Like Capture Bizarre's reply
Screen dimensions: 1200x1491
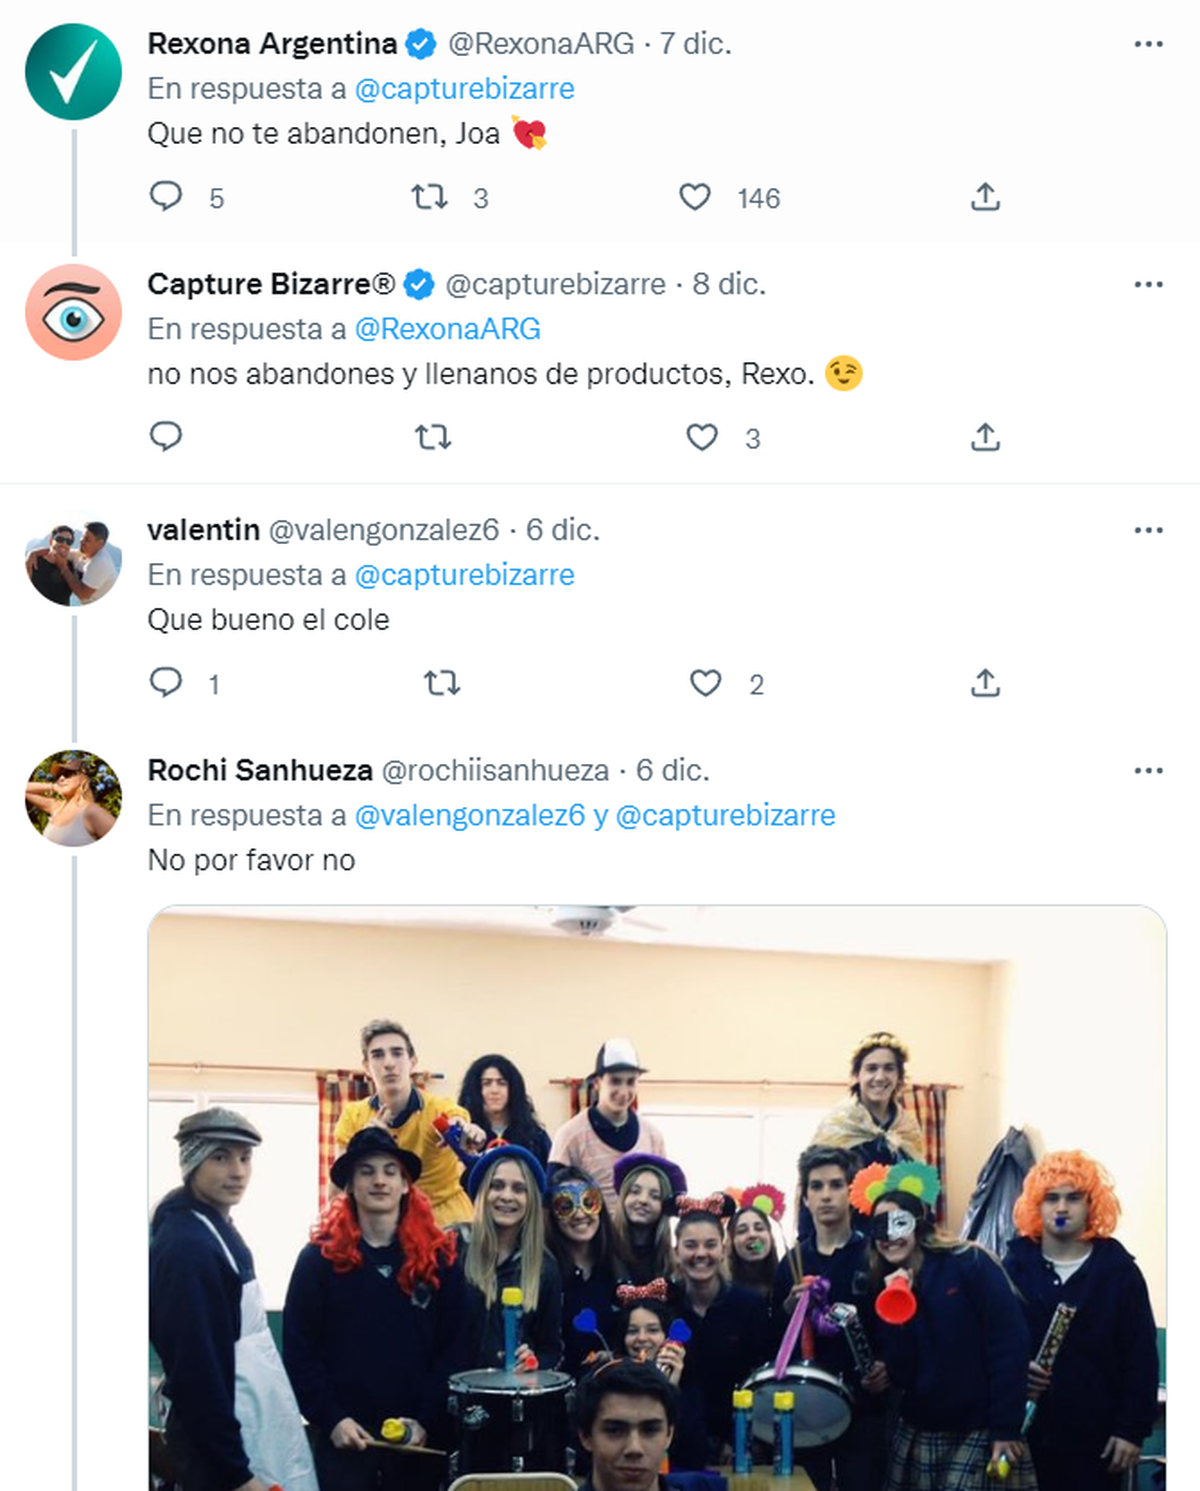(x=702, y=437)
